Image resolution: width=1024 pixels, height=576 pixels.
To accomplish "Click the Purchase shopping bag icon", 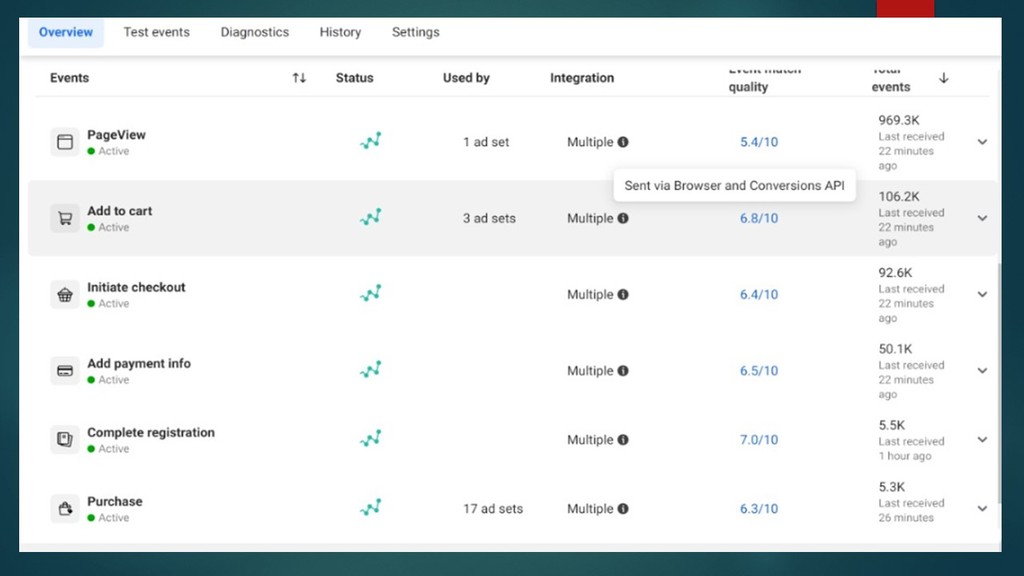I will (65, 509).
